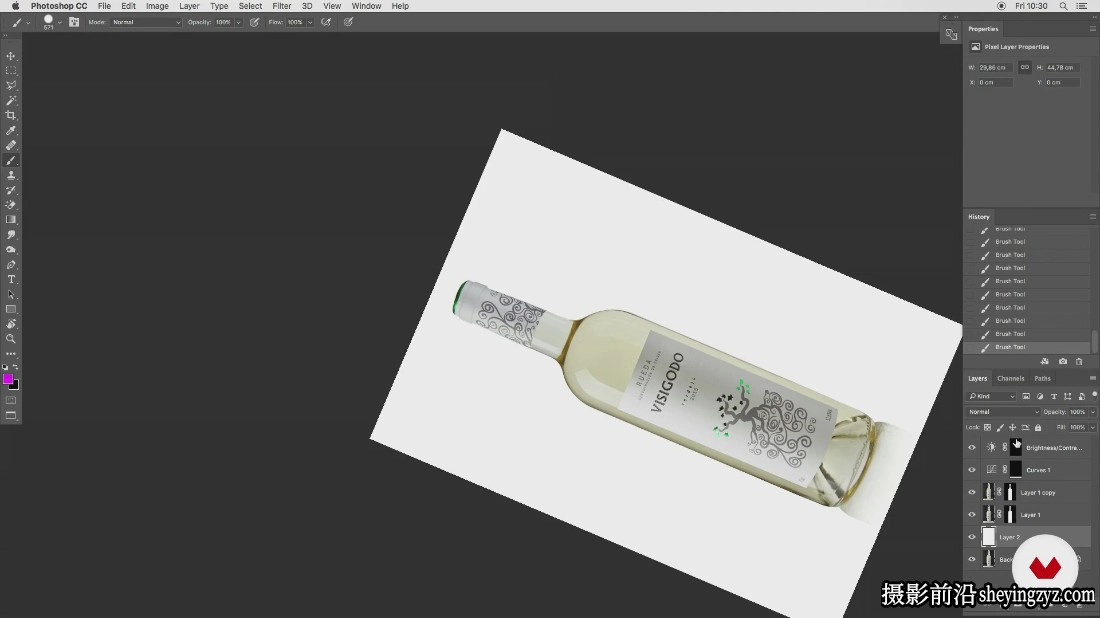Image resolution: width=1100 pixels, height=618 pixels.
Task: Toggle link width and height
Action: click(1025, 67)
